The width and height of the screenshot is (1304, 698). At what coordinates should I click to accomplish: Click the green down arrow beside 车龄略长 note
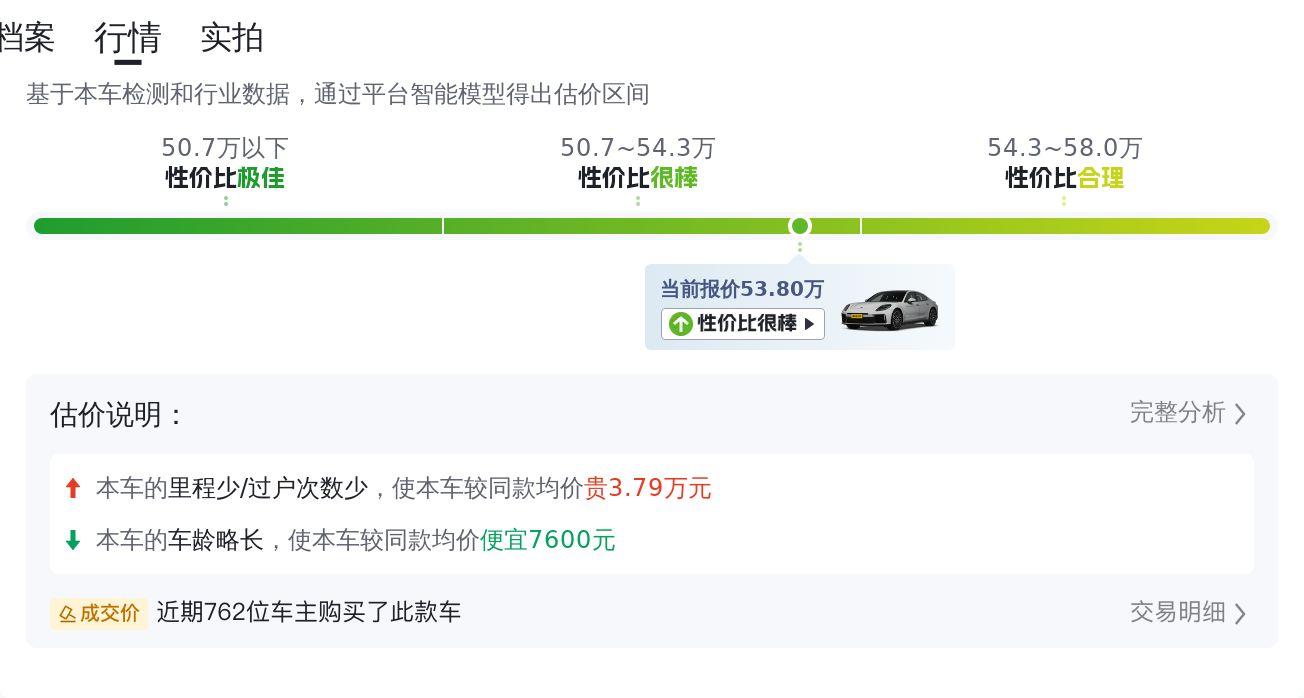[72, 539]
